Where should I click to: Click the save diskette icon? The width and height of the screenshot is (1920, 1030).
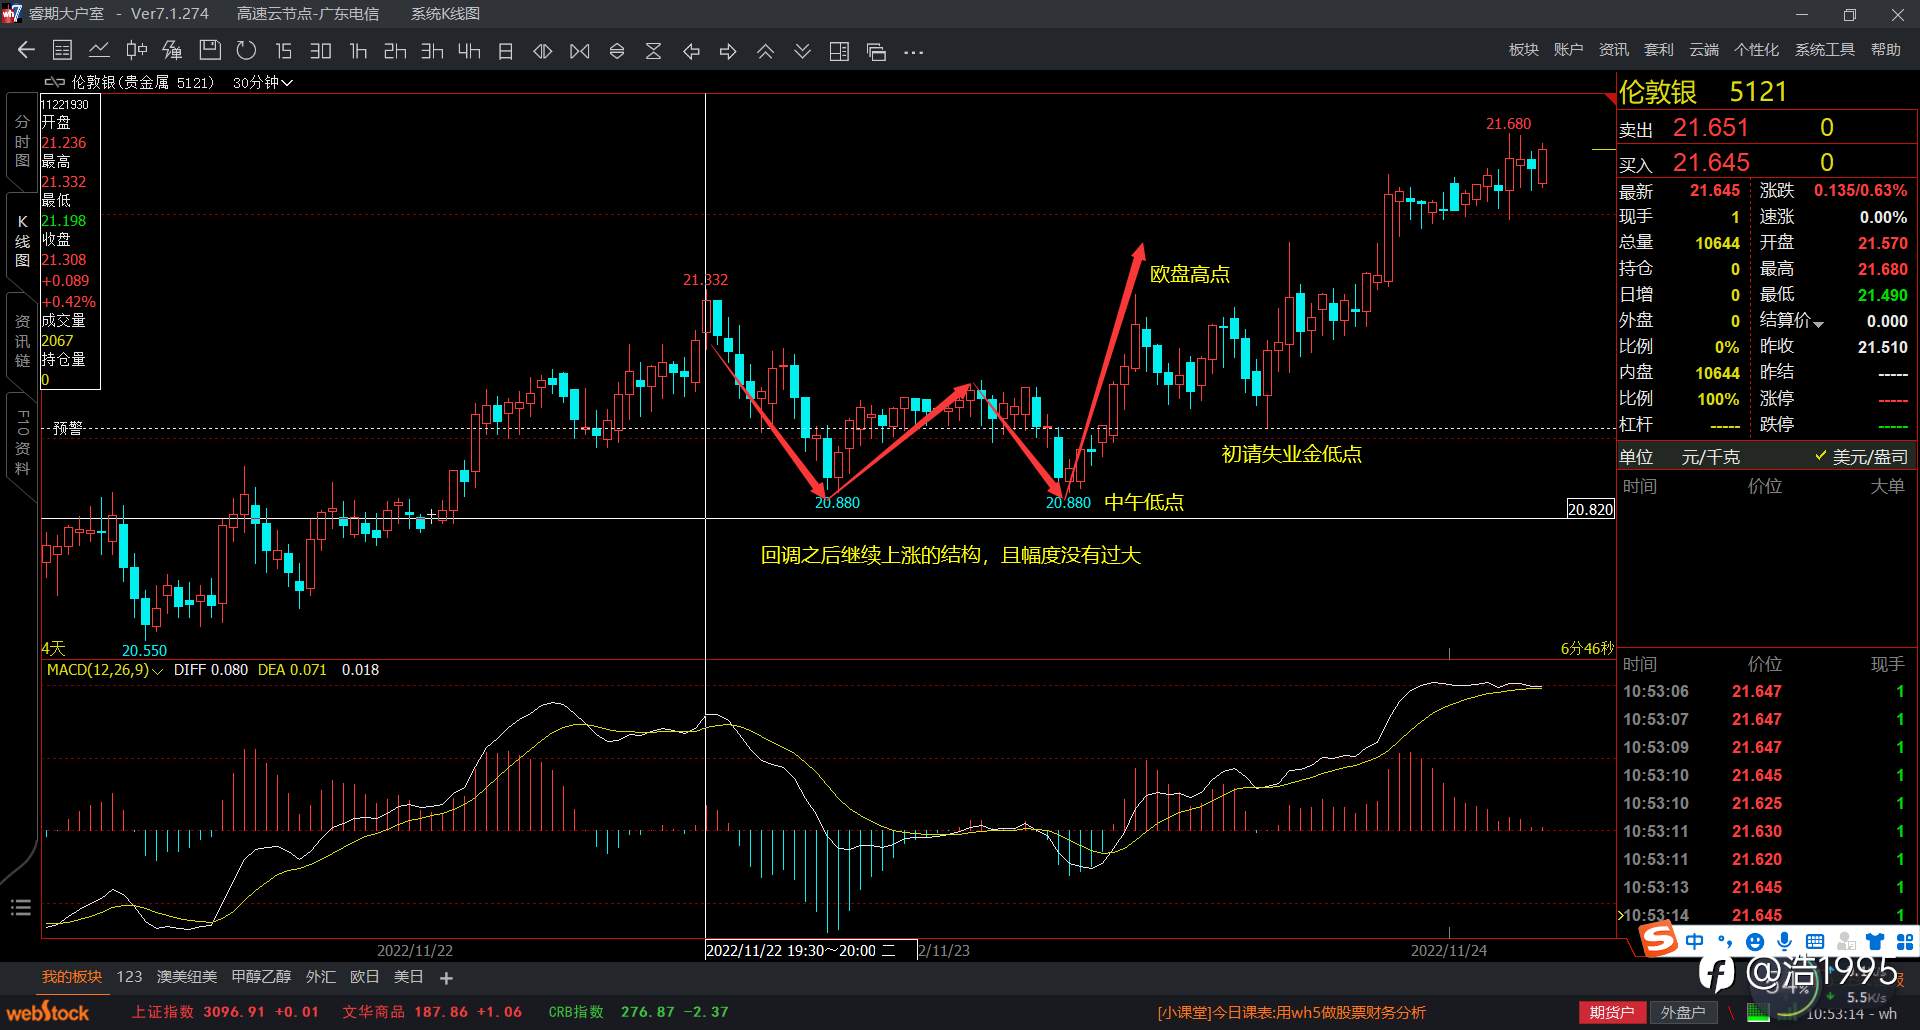coord(210,50)
